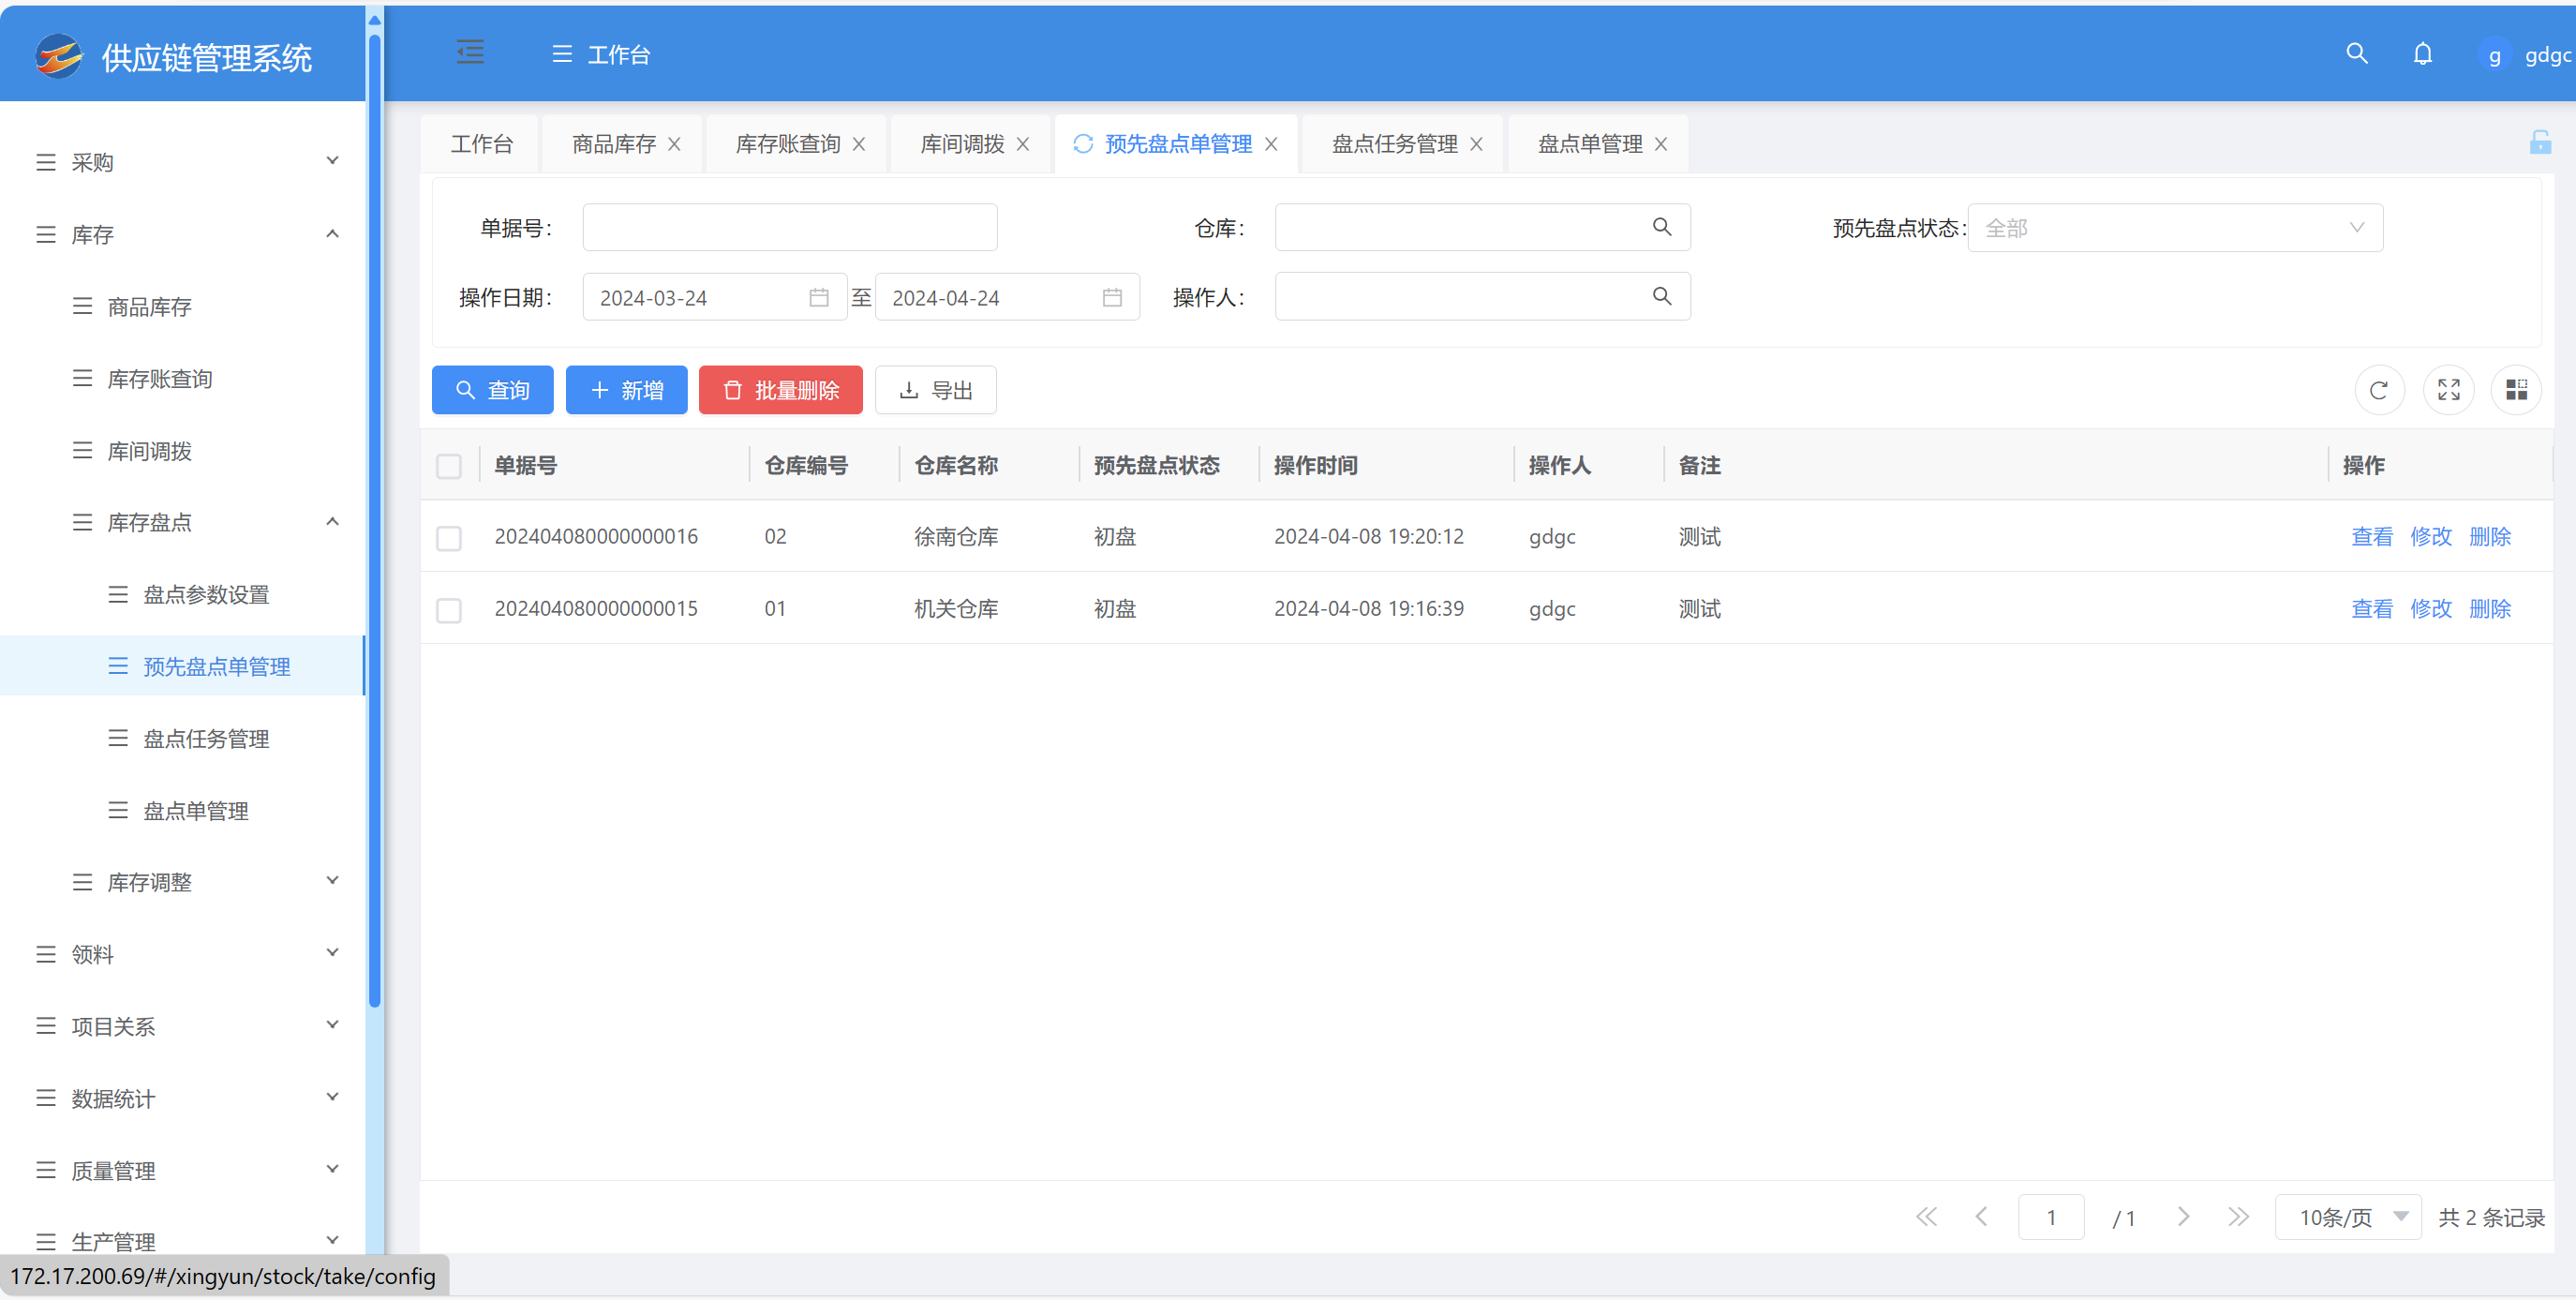Go to the first page
Viewport: 2576px width, 1300px height.
(x=1925, y=1217)
